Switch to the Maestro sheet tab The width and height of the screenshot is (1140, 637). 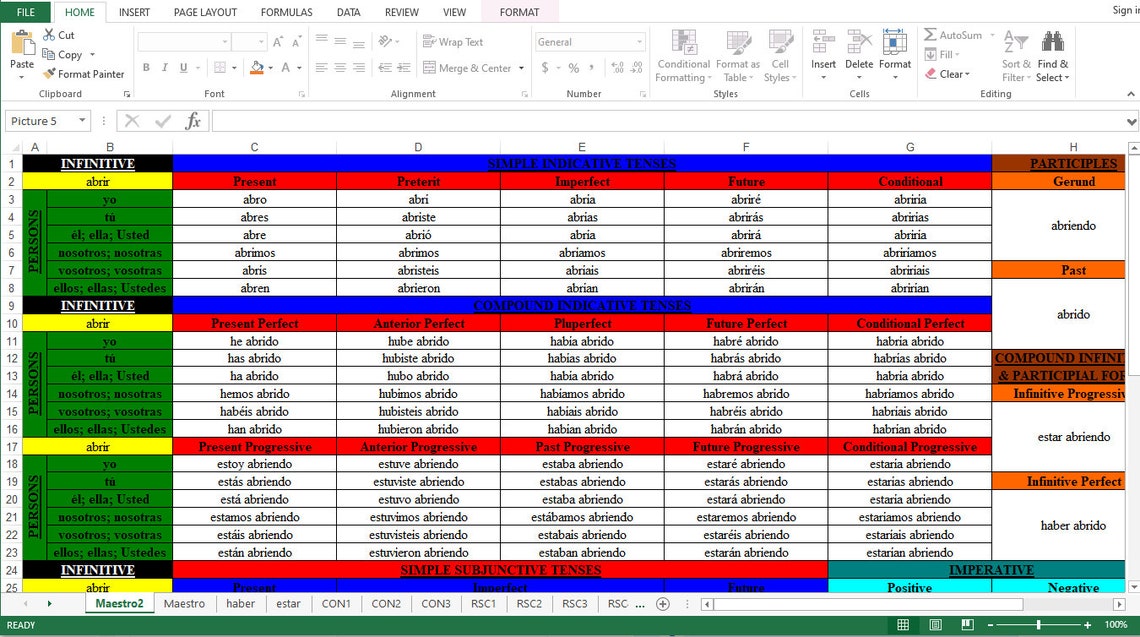click(x=184, y=603)
